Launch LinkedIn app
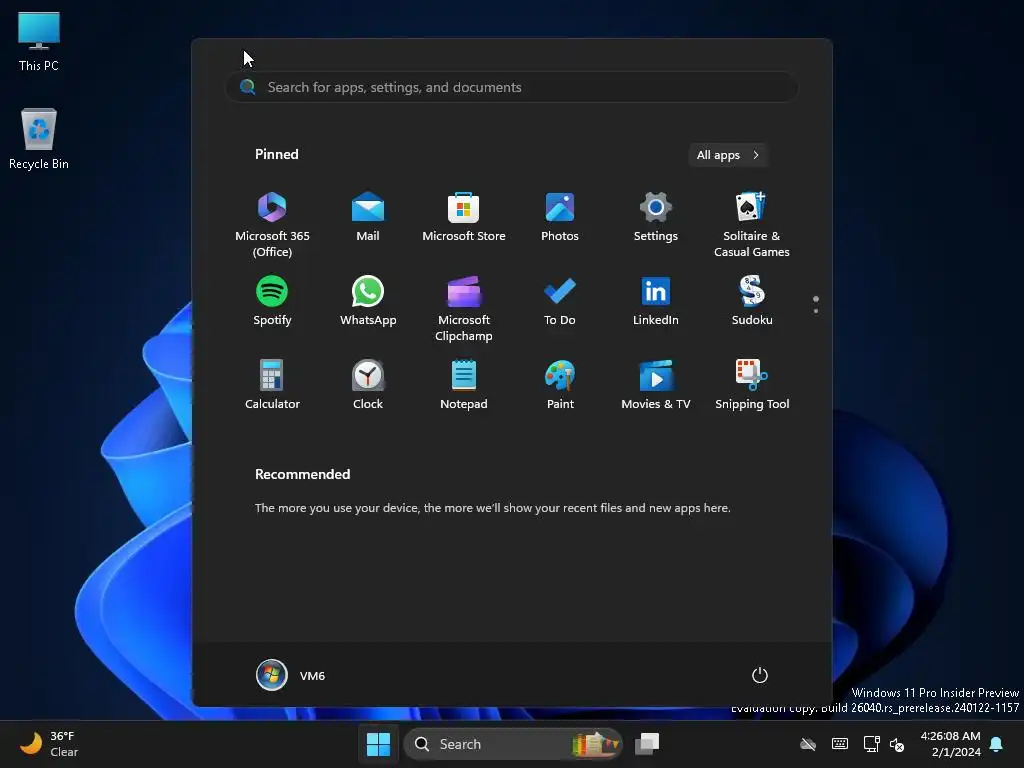Screen dimensions: 1024x768 pos(656,301)
